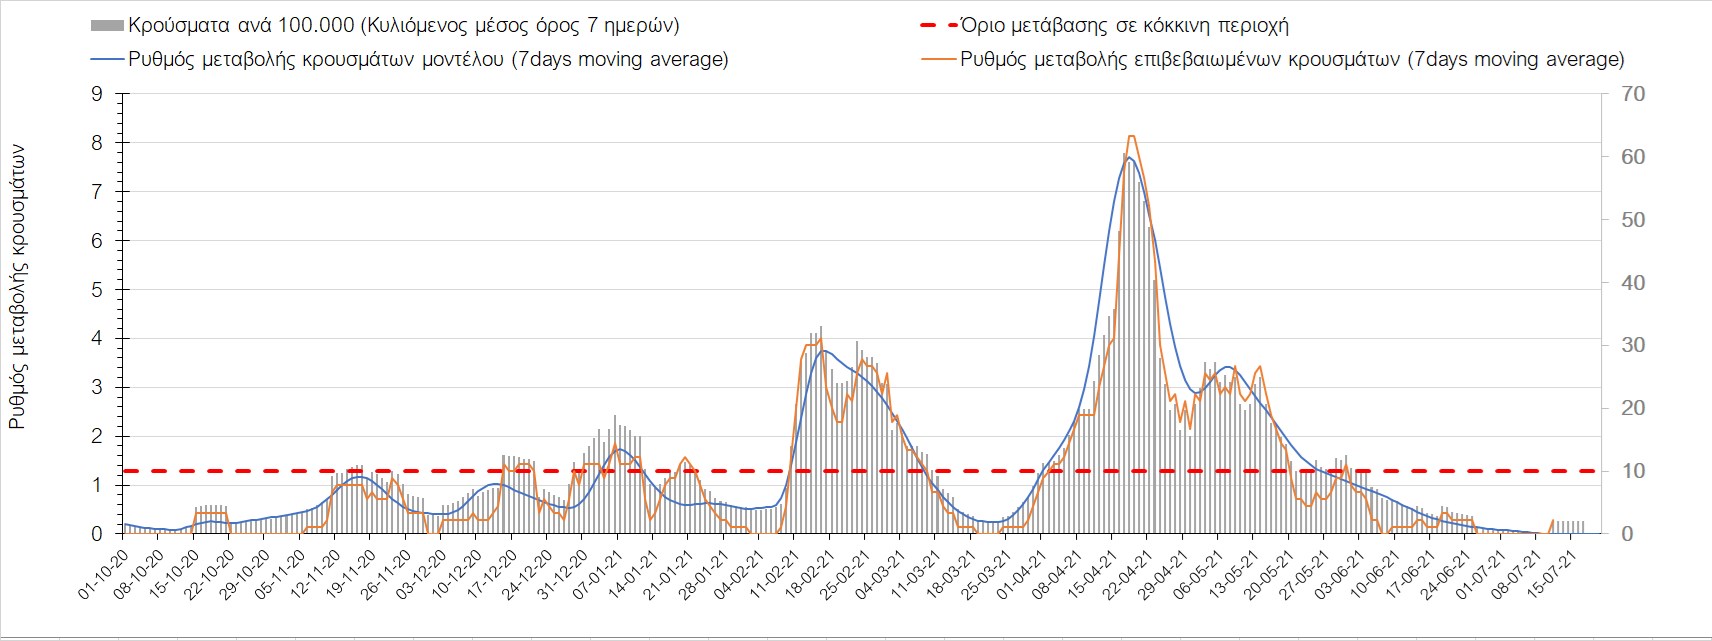Click the orange line legend marker

(938, 60)
